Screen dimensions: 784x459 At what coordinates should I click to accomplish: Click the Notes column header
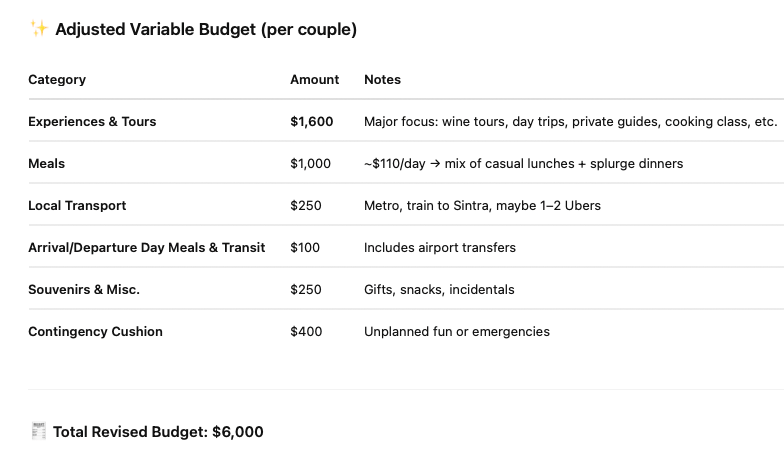382,80
